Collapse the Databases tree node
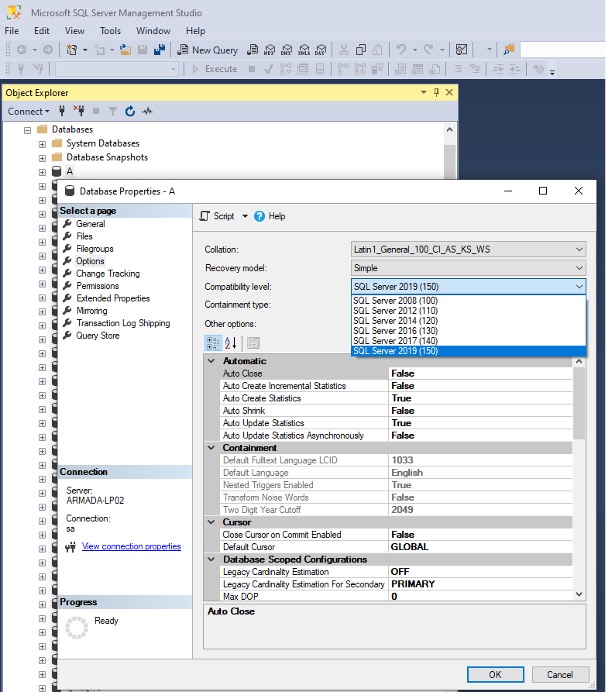Screen dimensions: 606x692 point(27,130)
